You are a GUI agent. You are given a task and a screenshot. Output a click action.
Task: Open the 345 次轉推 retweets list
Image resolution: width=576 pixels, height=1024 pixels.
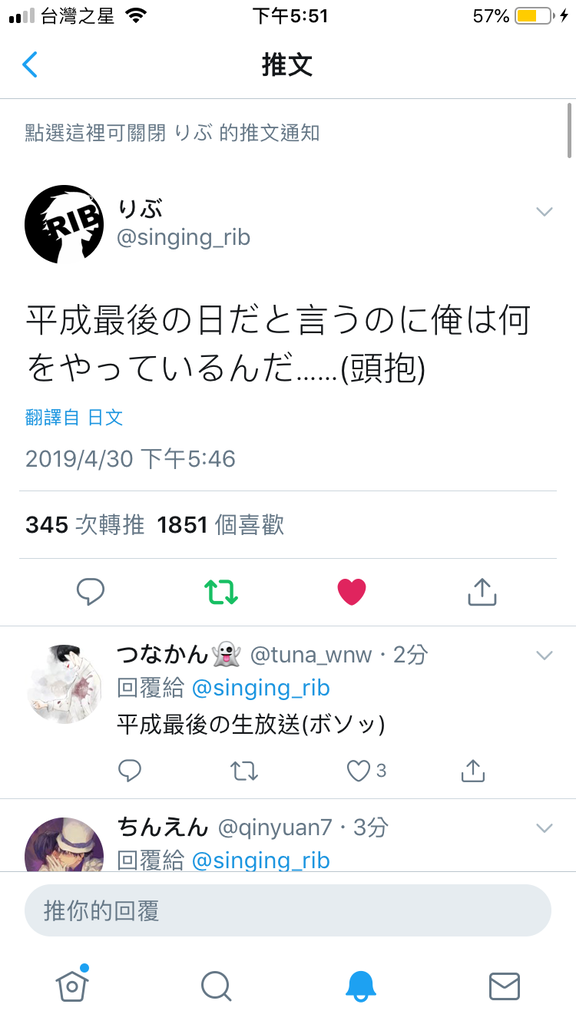coord(85,524)
